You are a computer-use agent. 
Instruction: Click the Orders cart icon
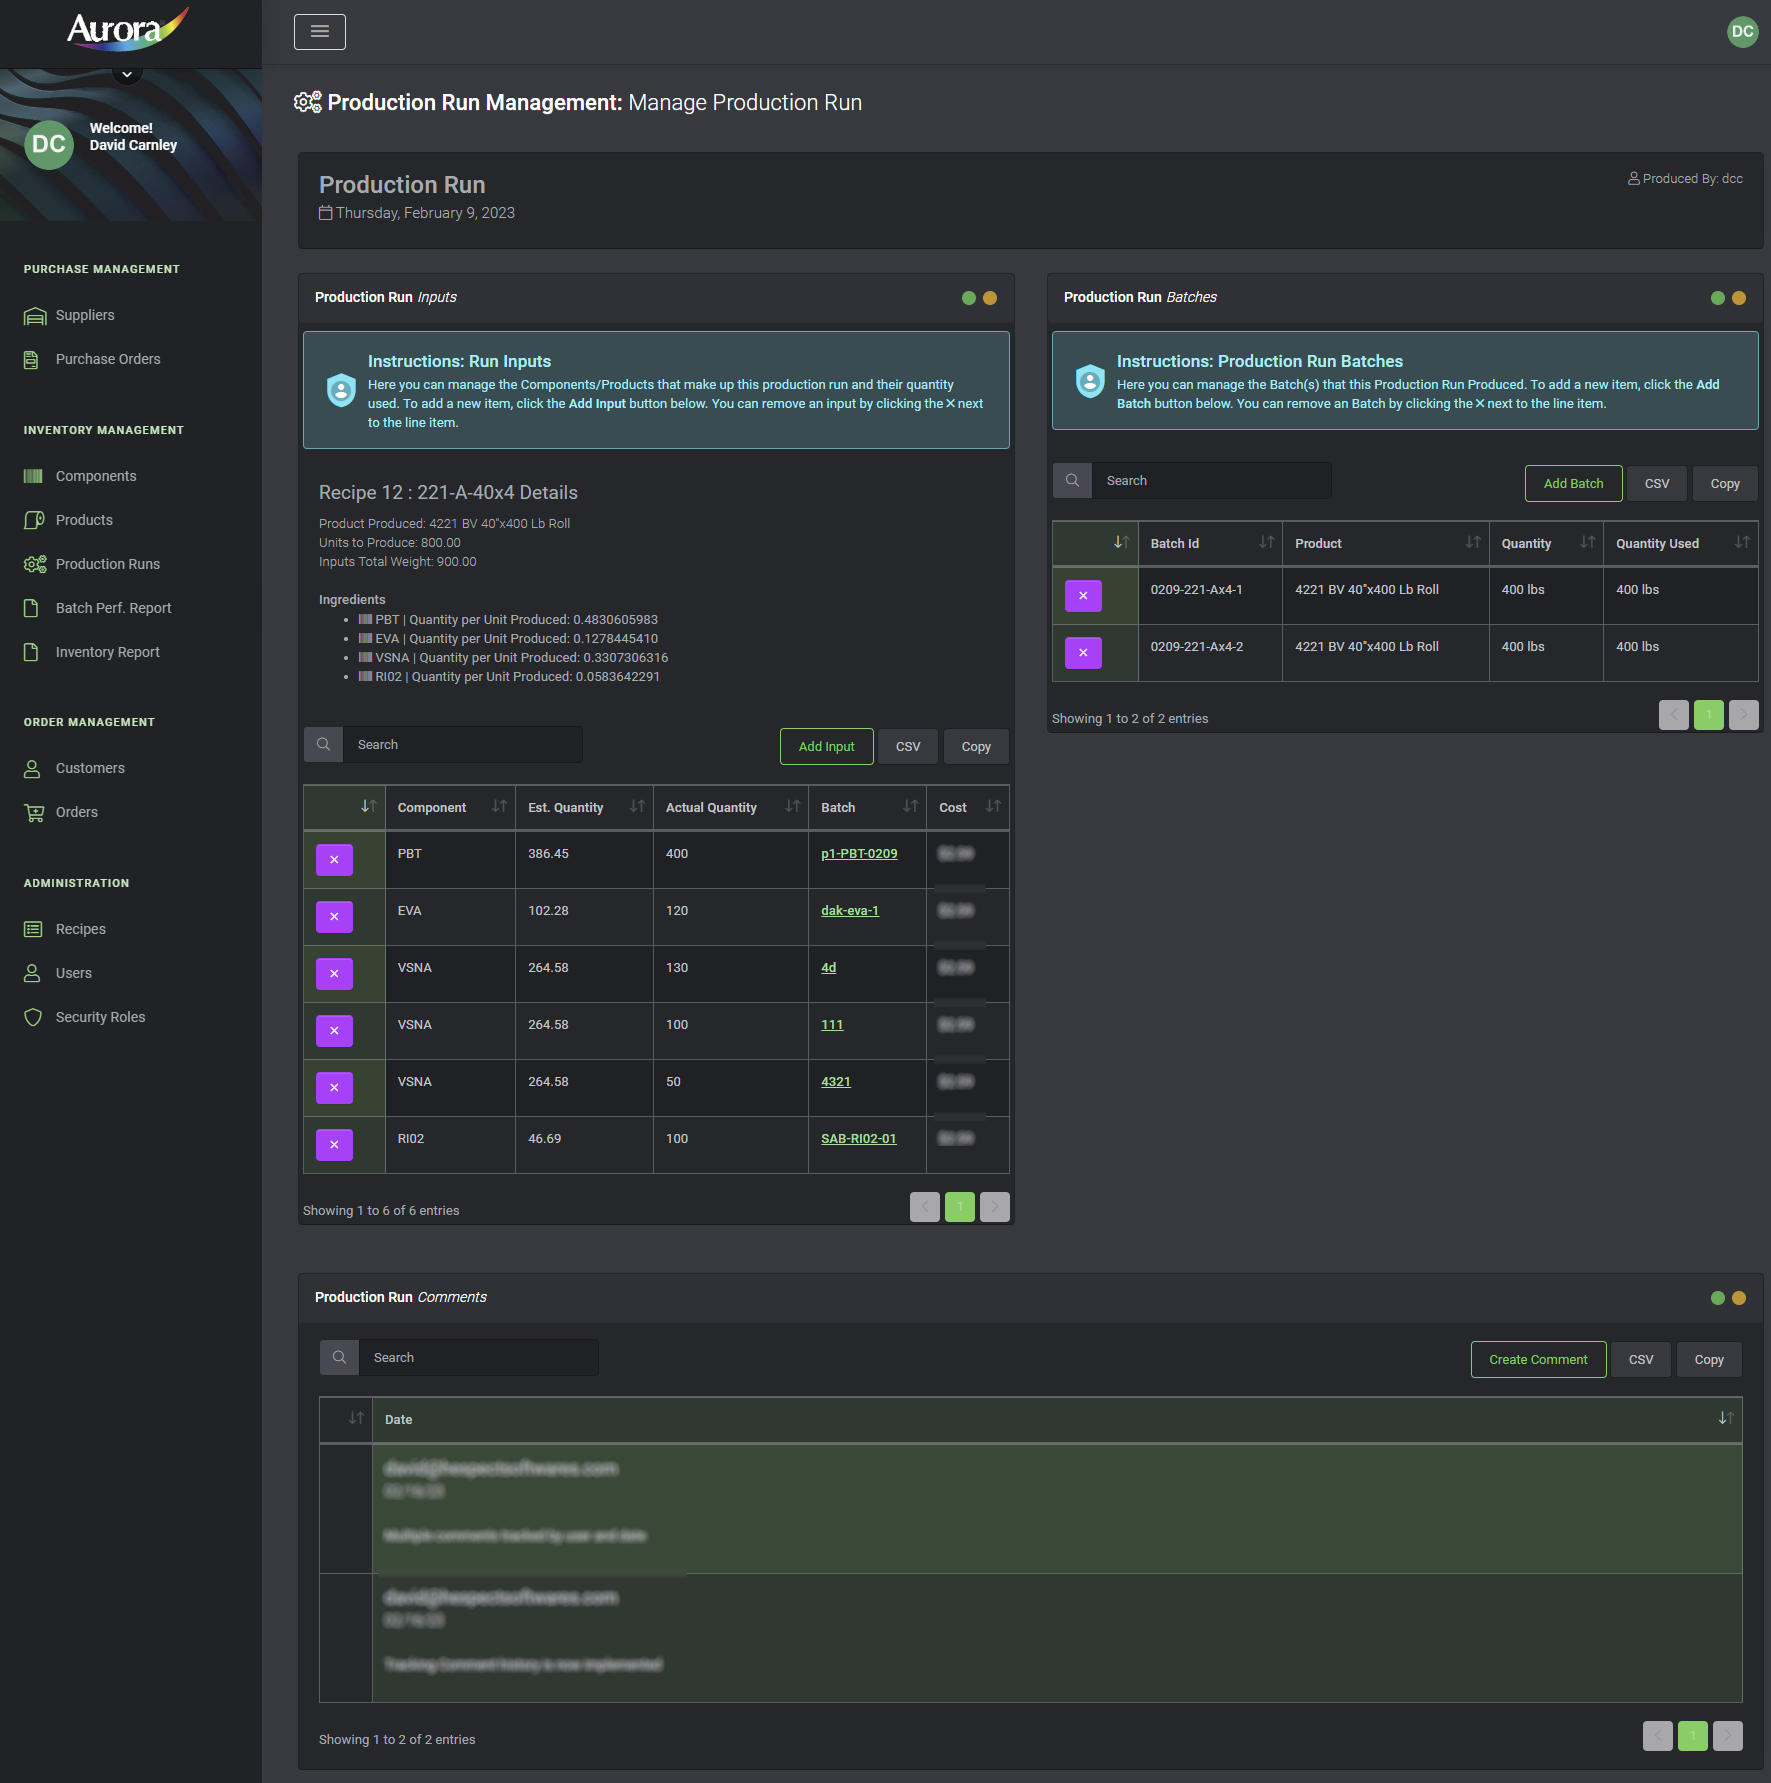click(x=34, y=812)
